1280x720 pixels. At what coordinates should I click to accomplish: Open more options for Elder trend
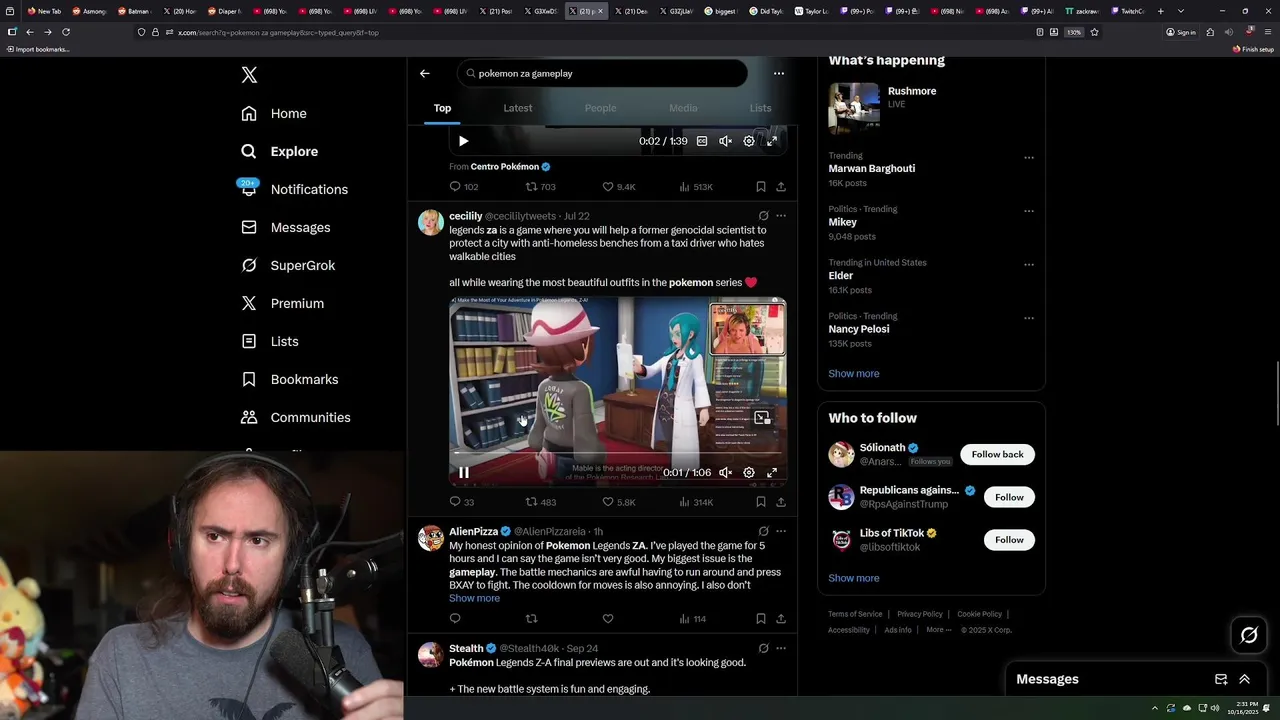coord(1029,264)
